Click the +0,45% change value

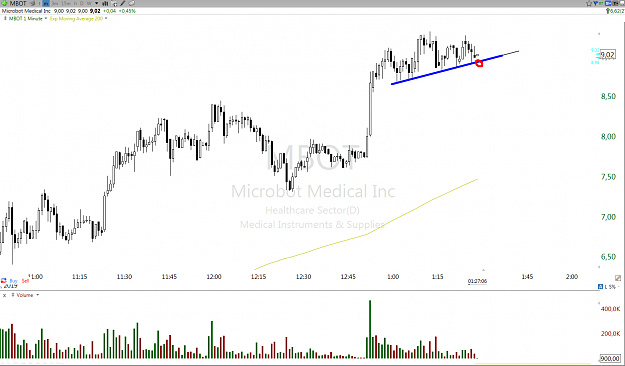(127, 11)
